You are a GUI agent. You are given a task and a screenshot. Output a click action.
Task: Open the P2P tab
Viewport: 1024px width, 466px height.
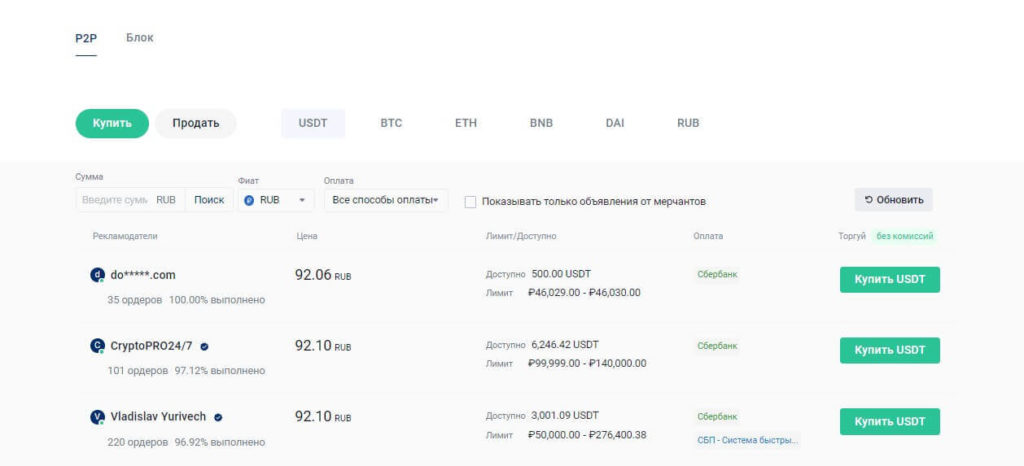86,38
